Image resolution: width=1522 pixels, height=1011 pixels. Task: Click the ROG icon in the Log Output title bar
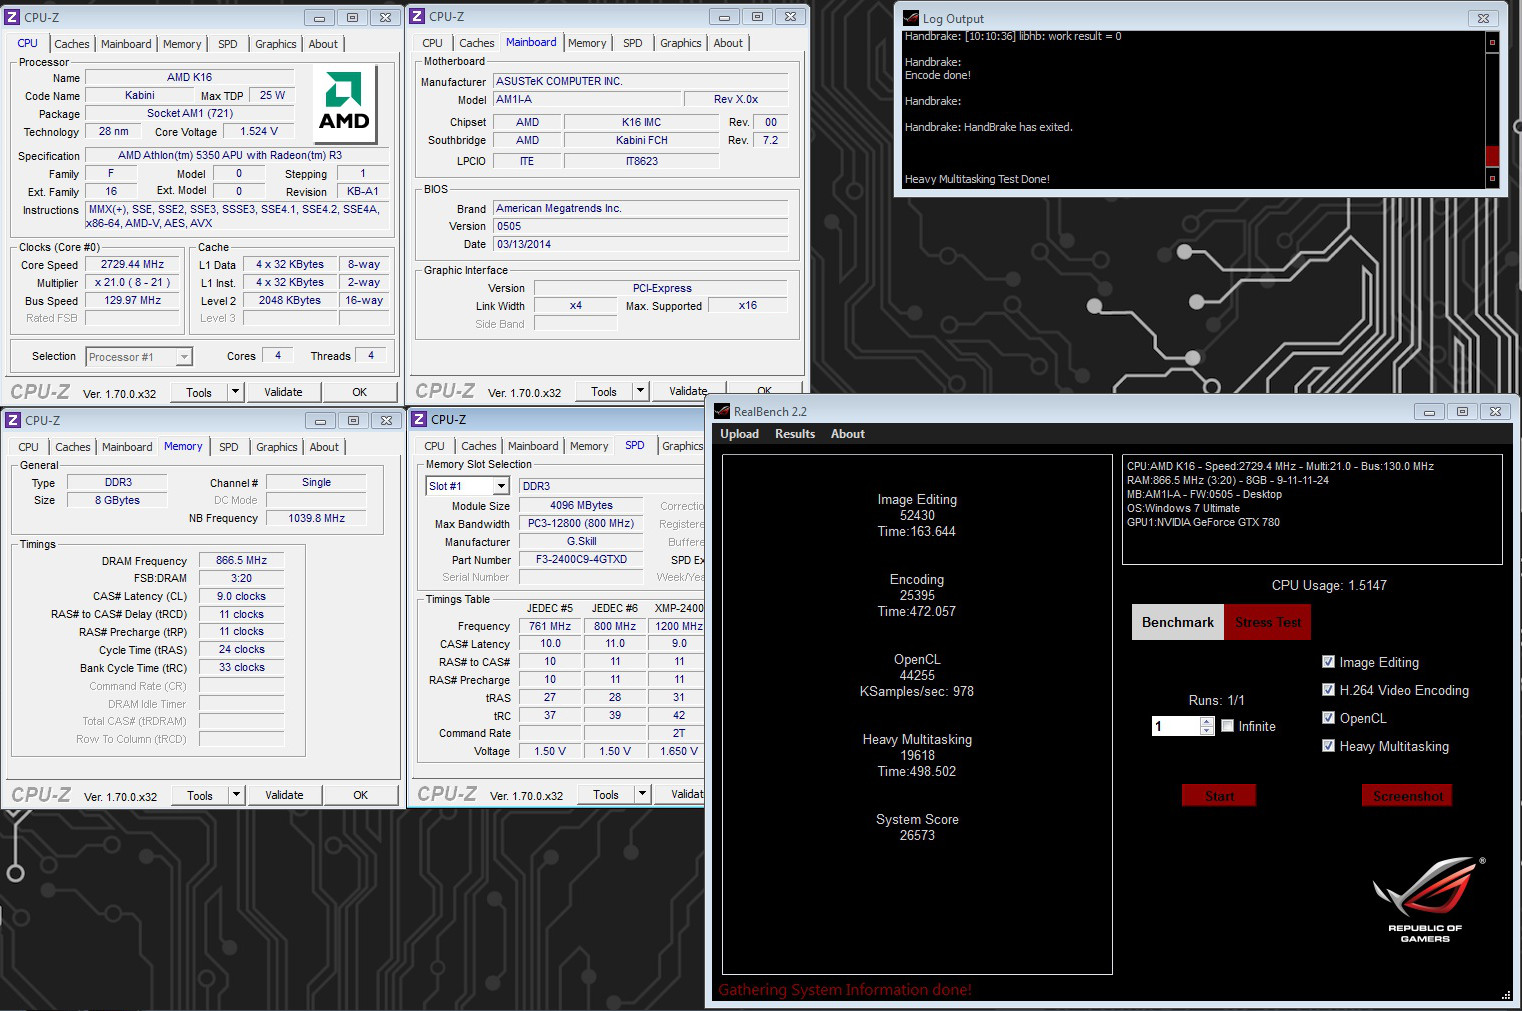911,18
